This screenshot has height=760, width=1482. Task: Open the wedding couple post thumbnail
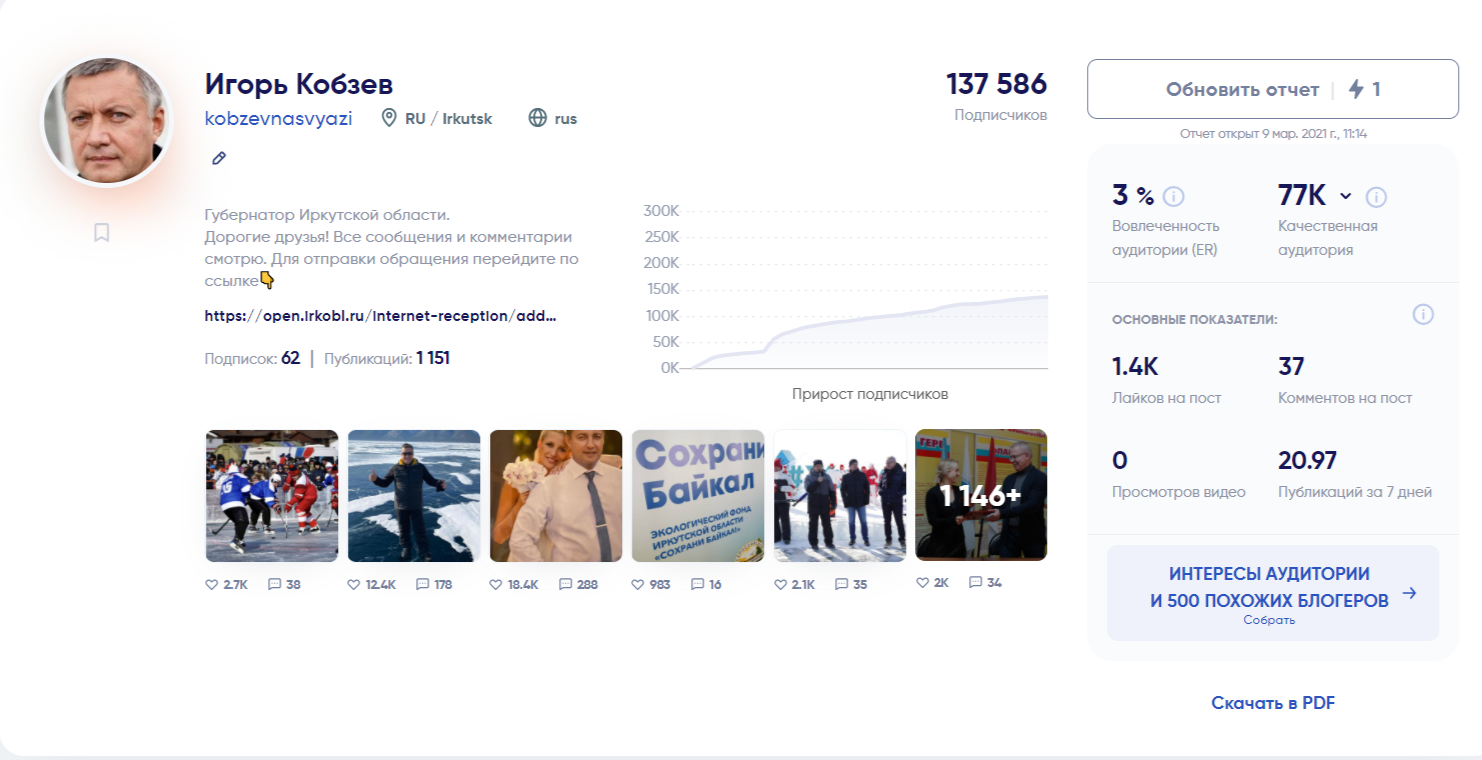pyautogui.click(x=556, y=496)
